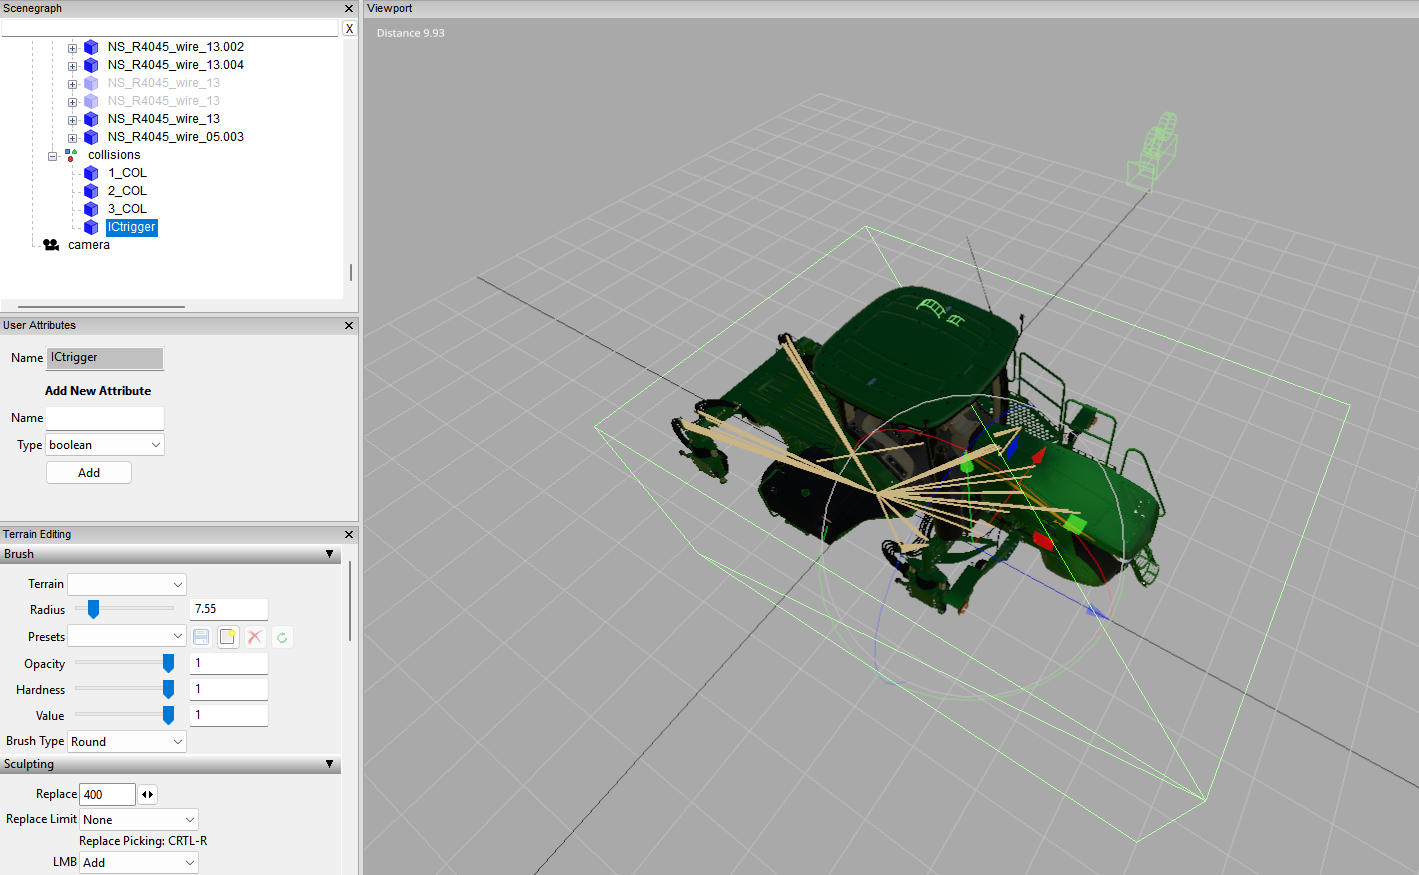Image resolution: width=1419 pixels, height=875 pixels.
Task: Click the cube icon beside NS_R4045_wire_05.003
Action: coord(91,137)
